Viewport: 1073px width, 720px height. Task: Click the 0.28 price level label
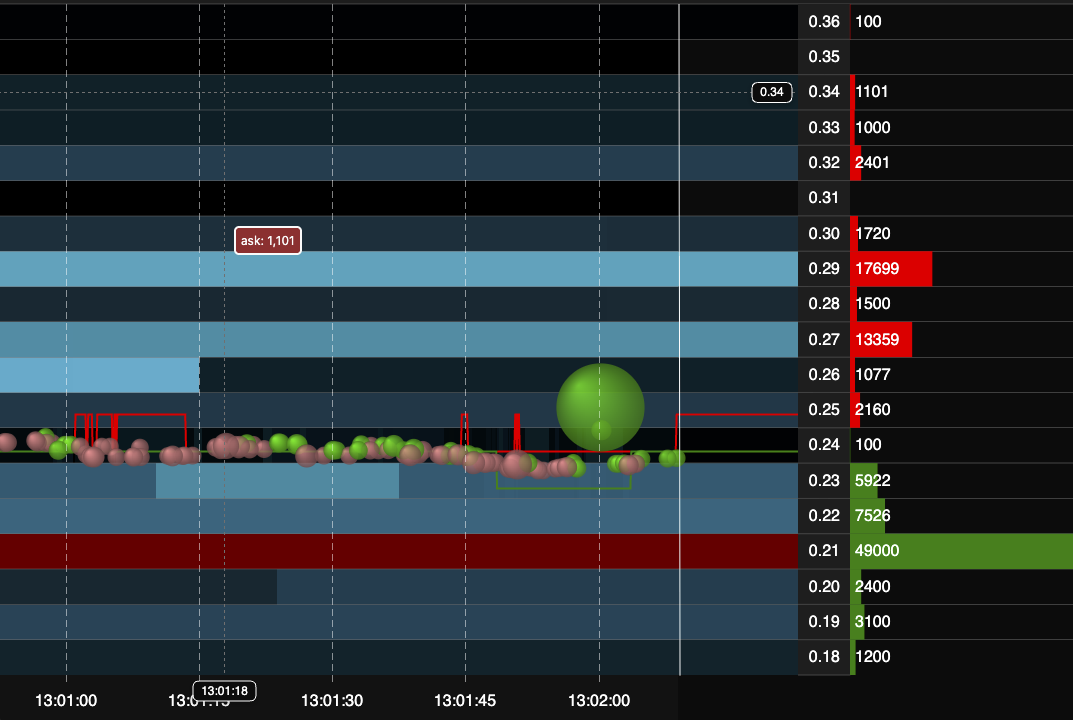click(824, 303)
